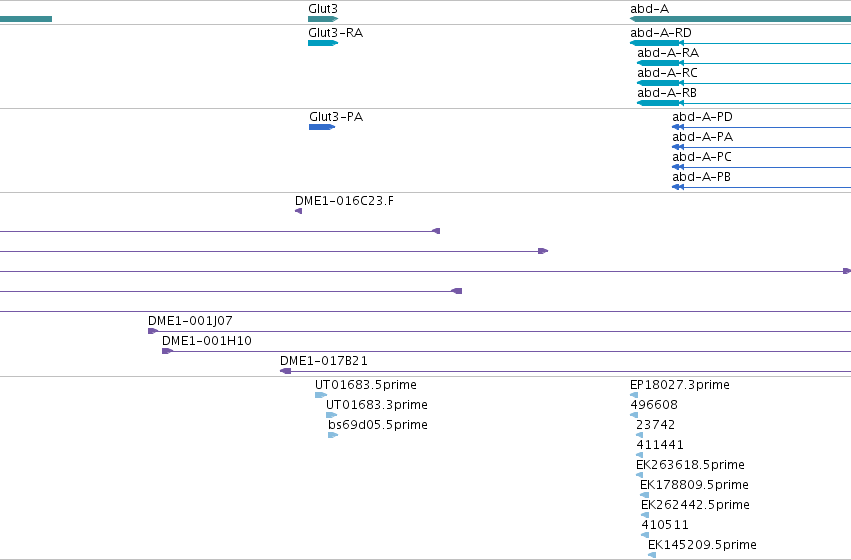Select the abd-A-PA protein arrow glyph
This screenshot has height=560, width=851.
678,147
